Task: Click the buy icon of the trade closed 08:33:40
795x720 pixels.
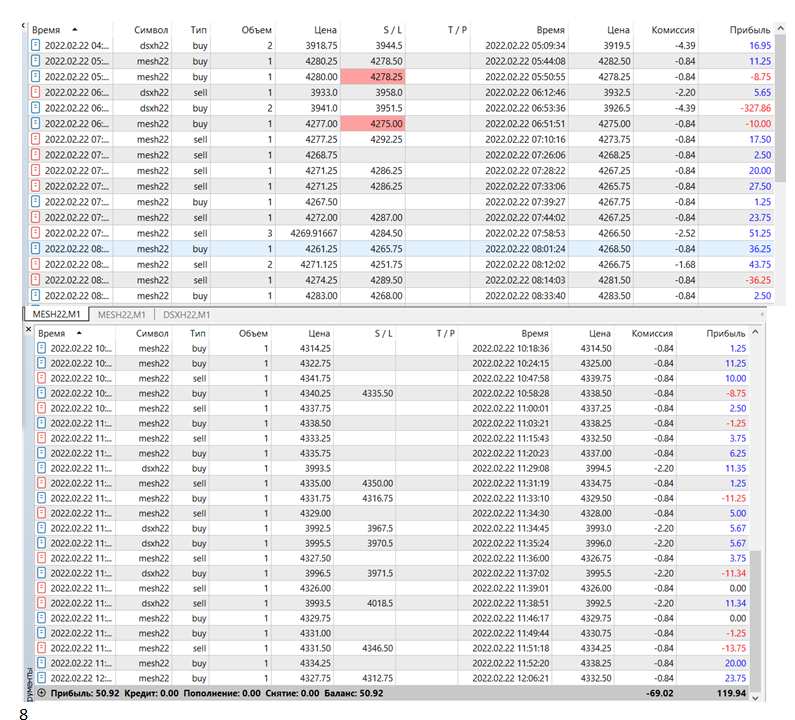Action: tap(35, 295)
